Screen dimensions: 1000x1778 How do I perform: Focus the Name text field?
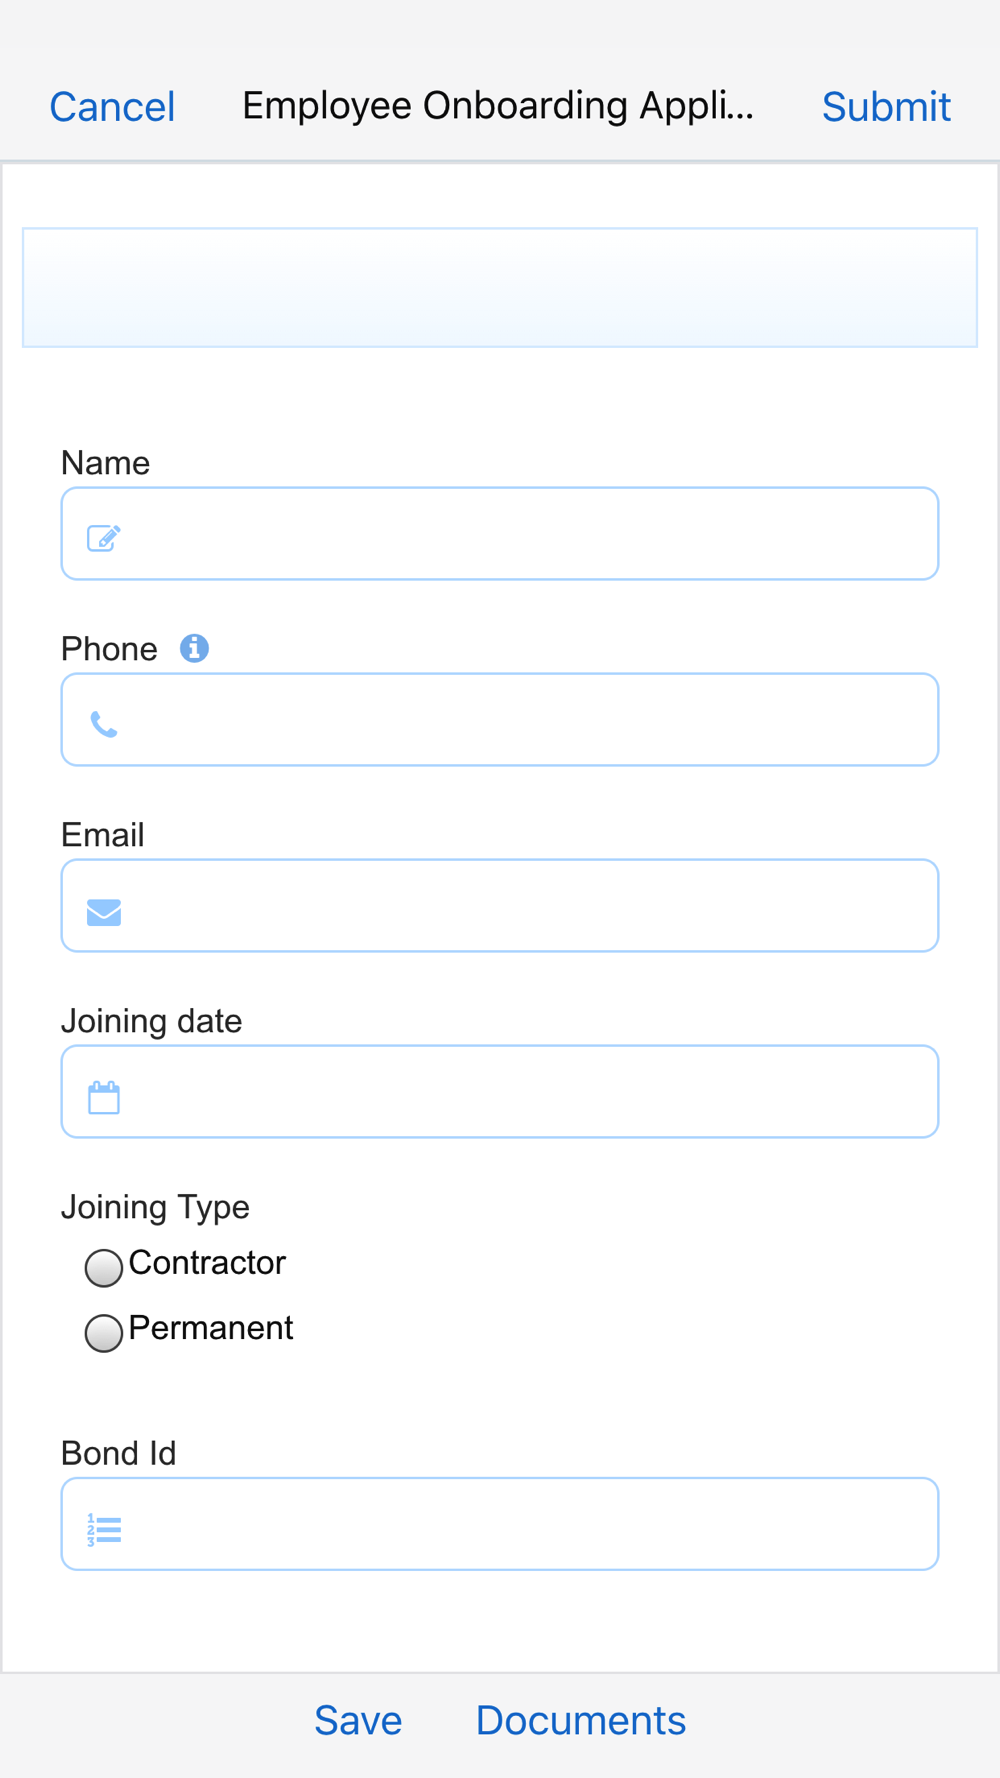(x=500, y=534)
